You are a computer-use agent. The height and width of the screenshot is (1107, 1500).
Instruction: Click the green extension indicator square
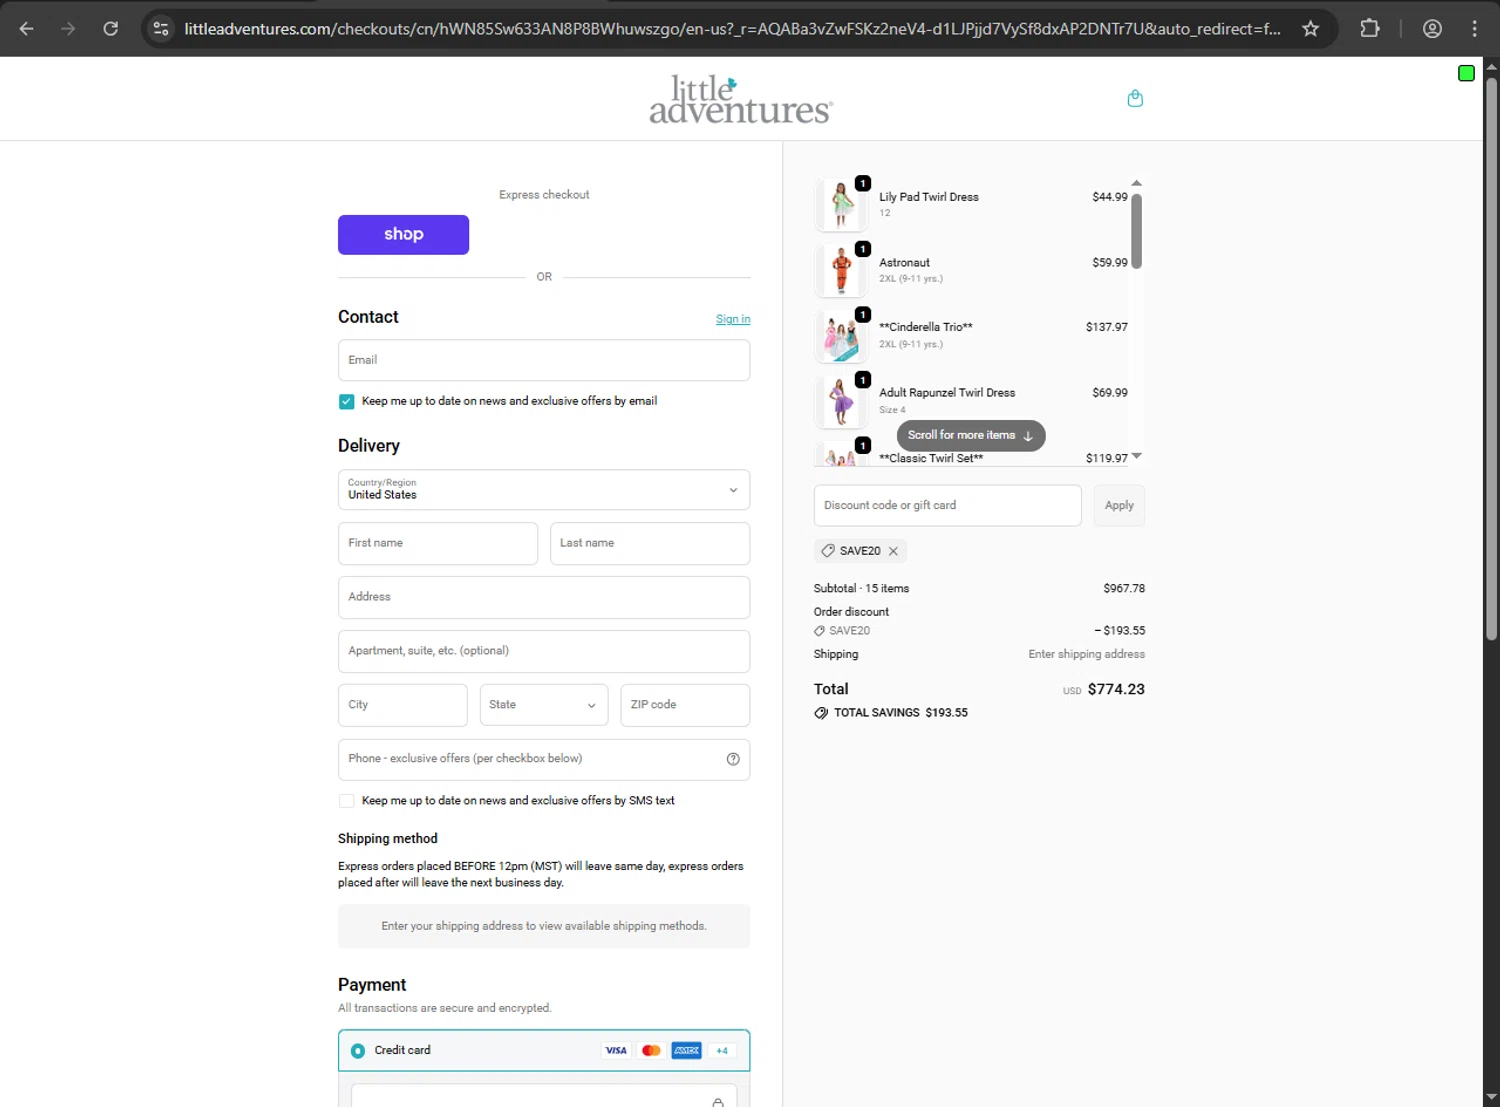[x=1466, y=73]
